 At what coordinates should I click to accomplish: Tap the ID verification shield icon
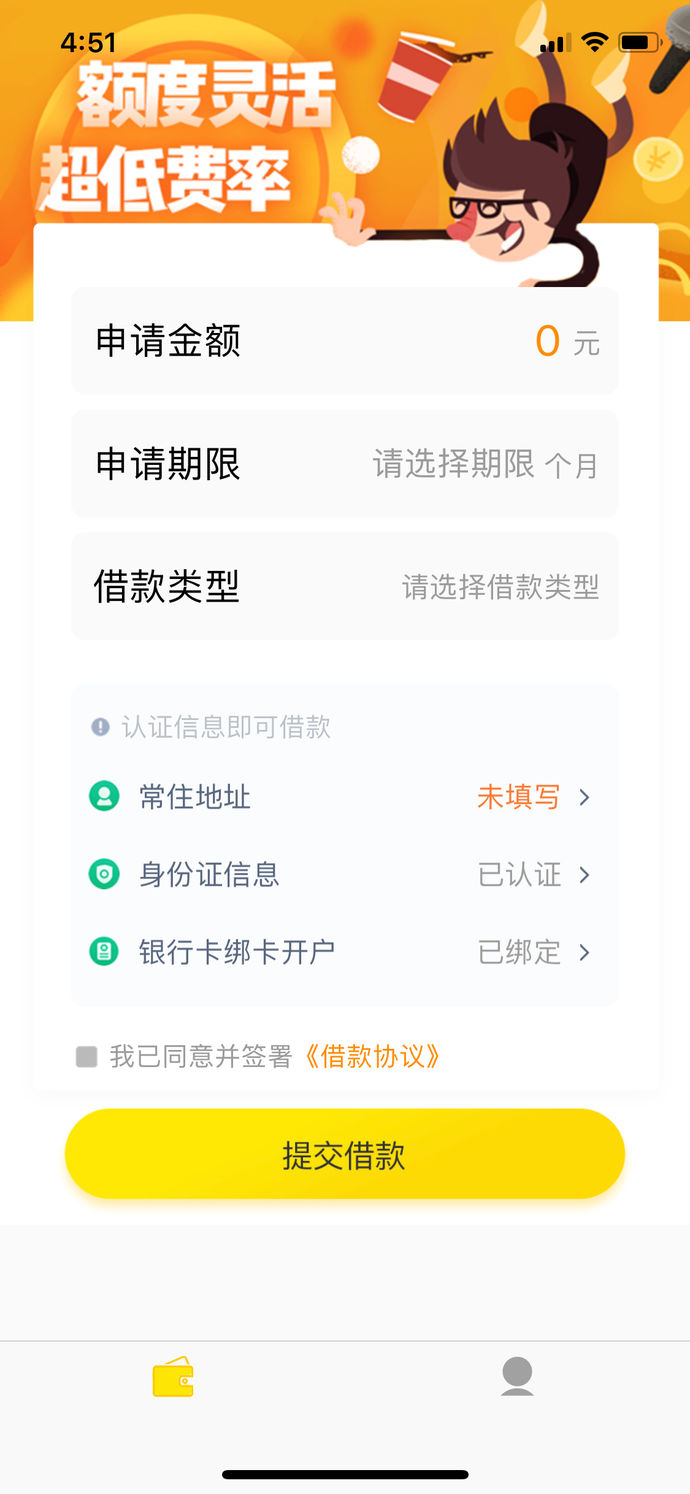(x=104, y=875)
